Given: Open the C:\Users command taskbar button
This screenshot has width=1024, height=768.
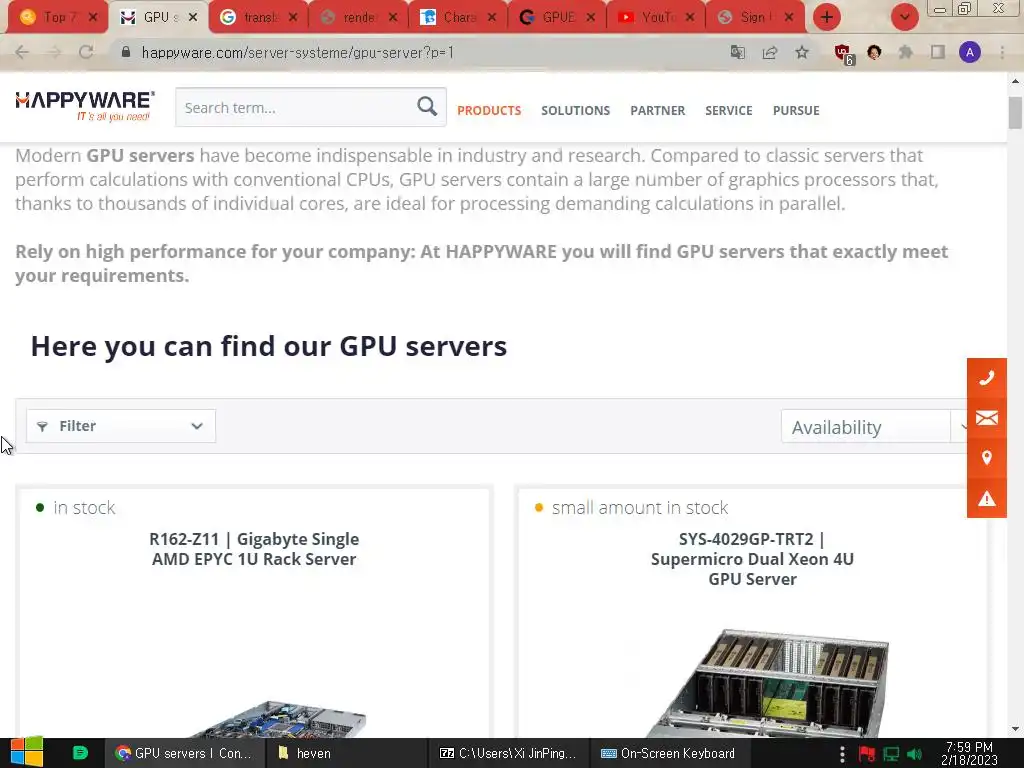Looking at the screenshot, I should click(508, 753).
